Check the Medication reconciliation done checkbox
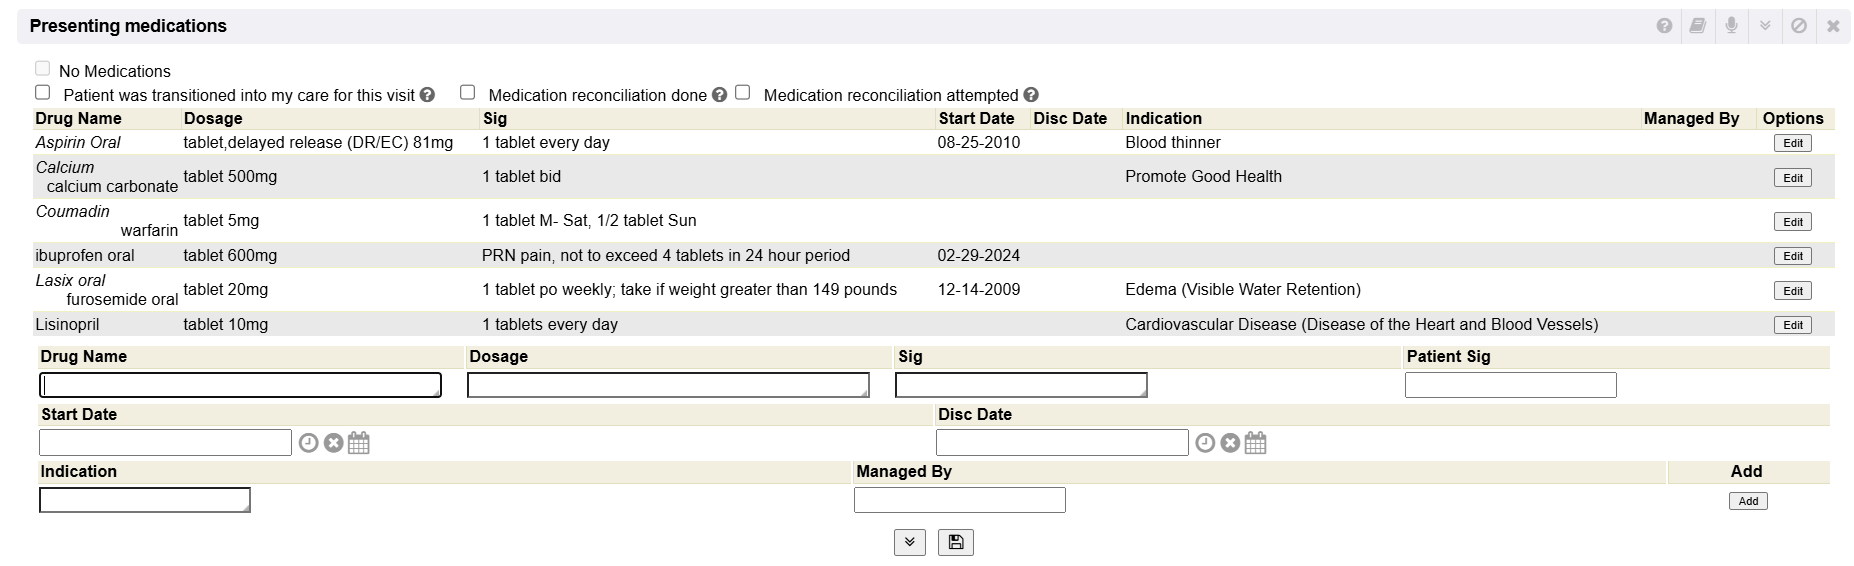This screenshot has height=566, width=1854. (x=467, y=92)
